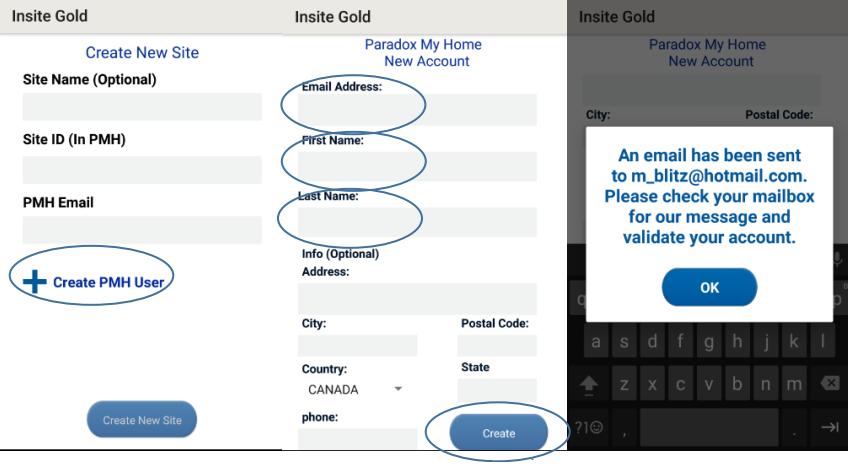This screenshot has width=852, height=472.
Task: Tap the tab arrow key on keyboard
Action: [x=830, y=427]
